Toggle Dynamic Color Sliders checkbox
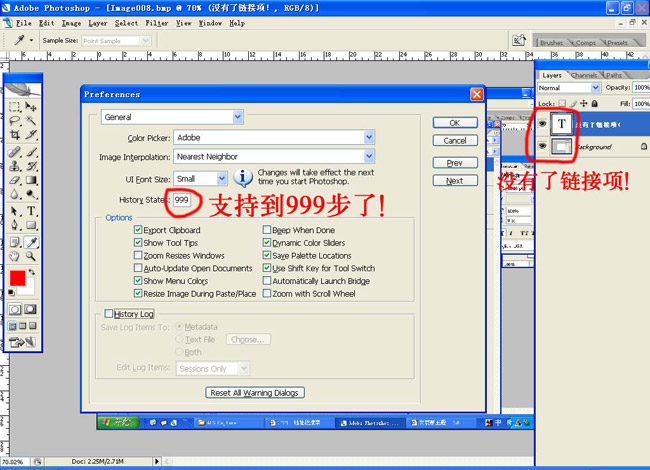Image resolution: width=650 pixels, height=470 pixels. 267,242
